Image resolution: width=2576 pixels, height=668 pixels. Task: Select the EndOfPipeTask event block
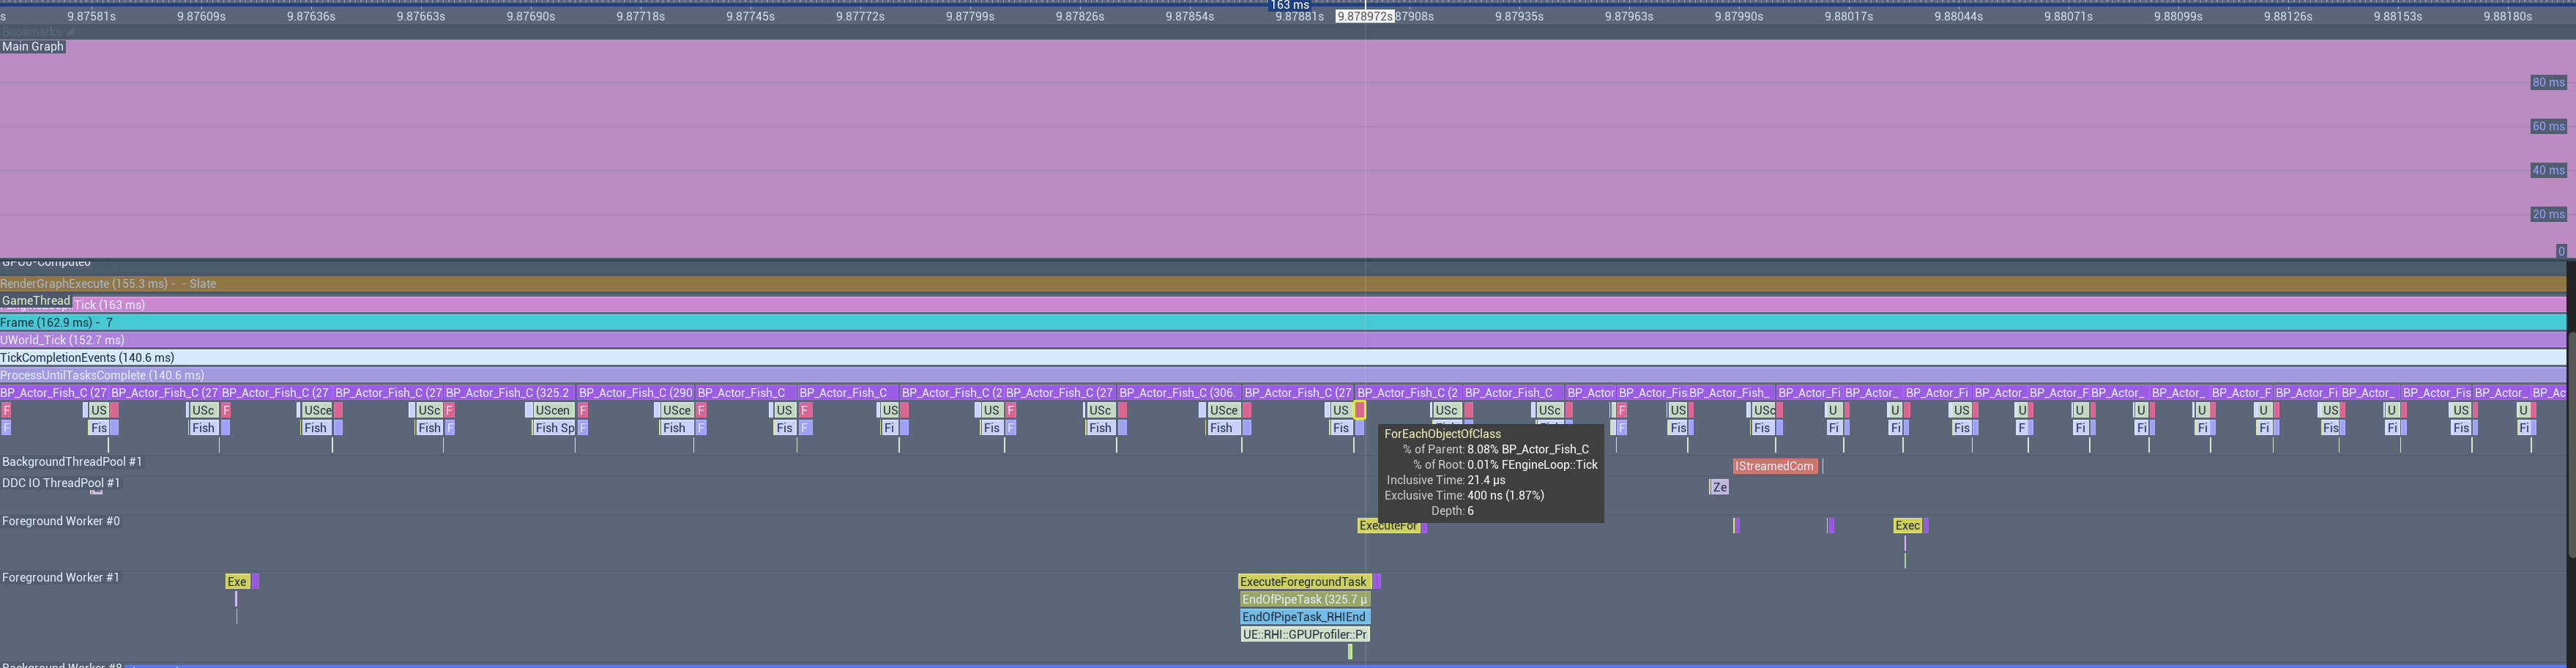pyautogui.click(x=1304, y=600)
